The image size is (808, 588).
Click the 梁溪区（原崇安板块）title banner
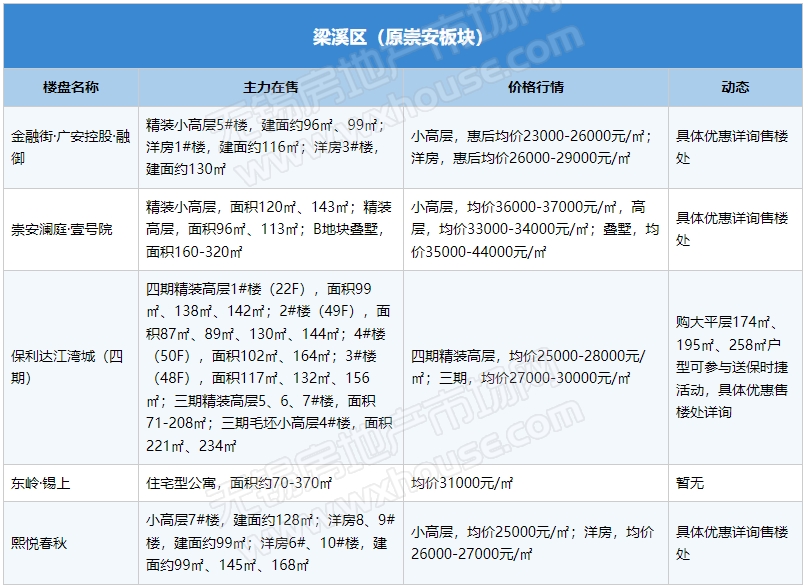pyautogui.click(x=404, y=38)
